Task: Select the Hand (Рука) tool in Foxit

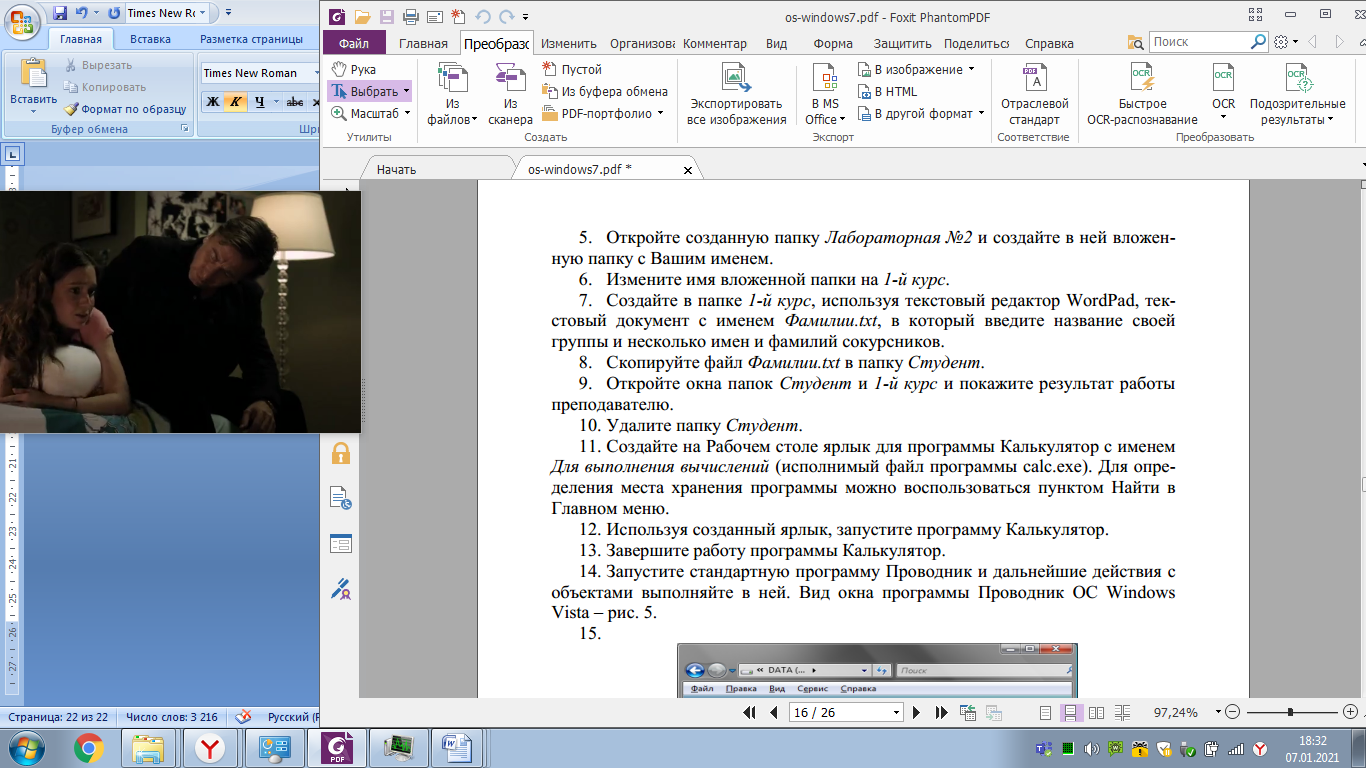Action: click(353, 70)
